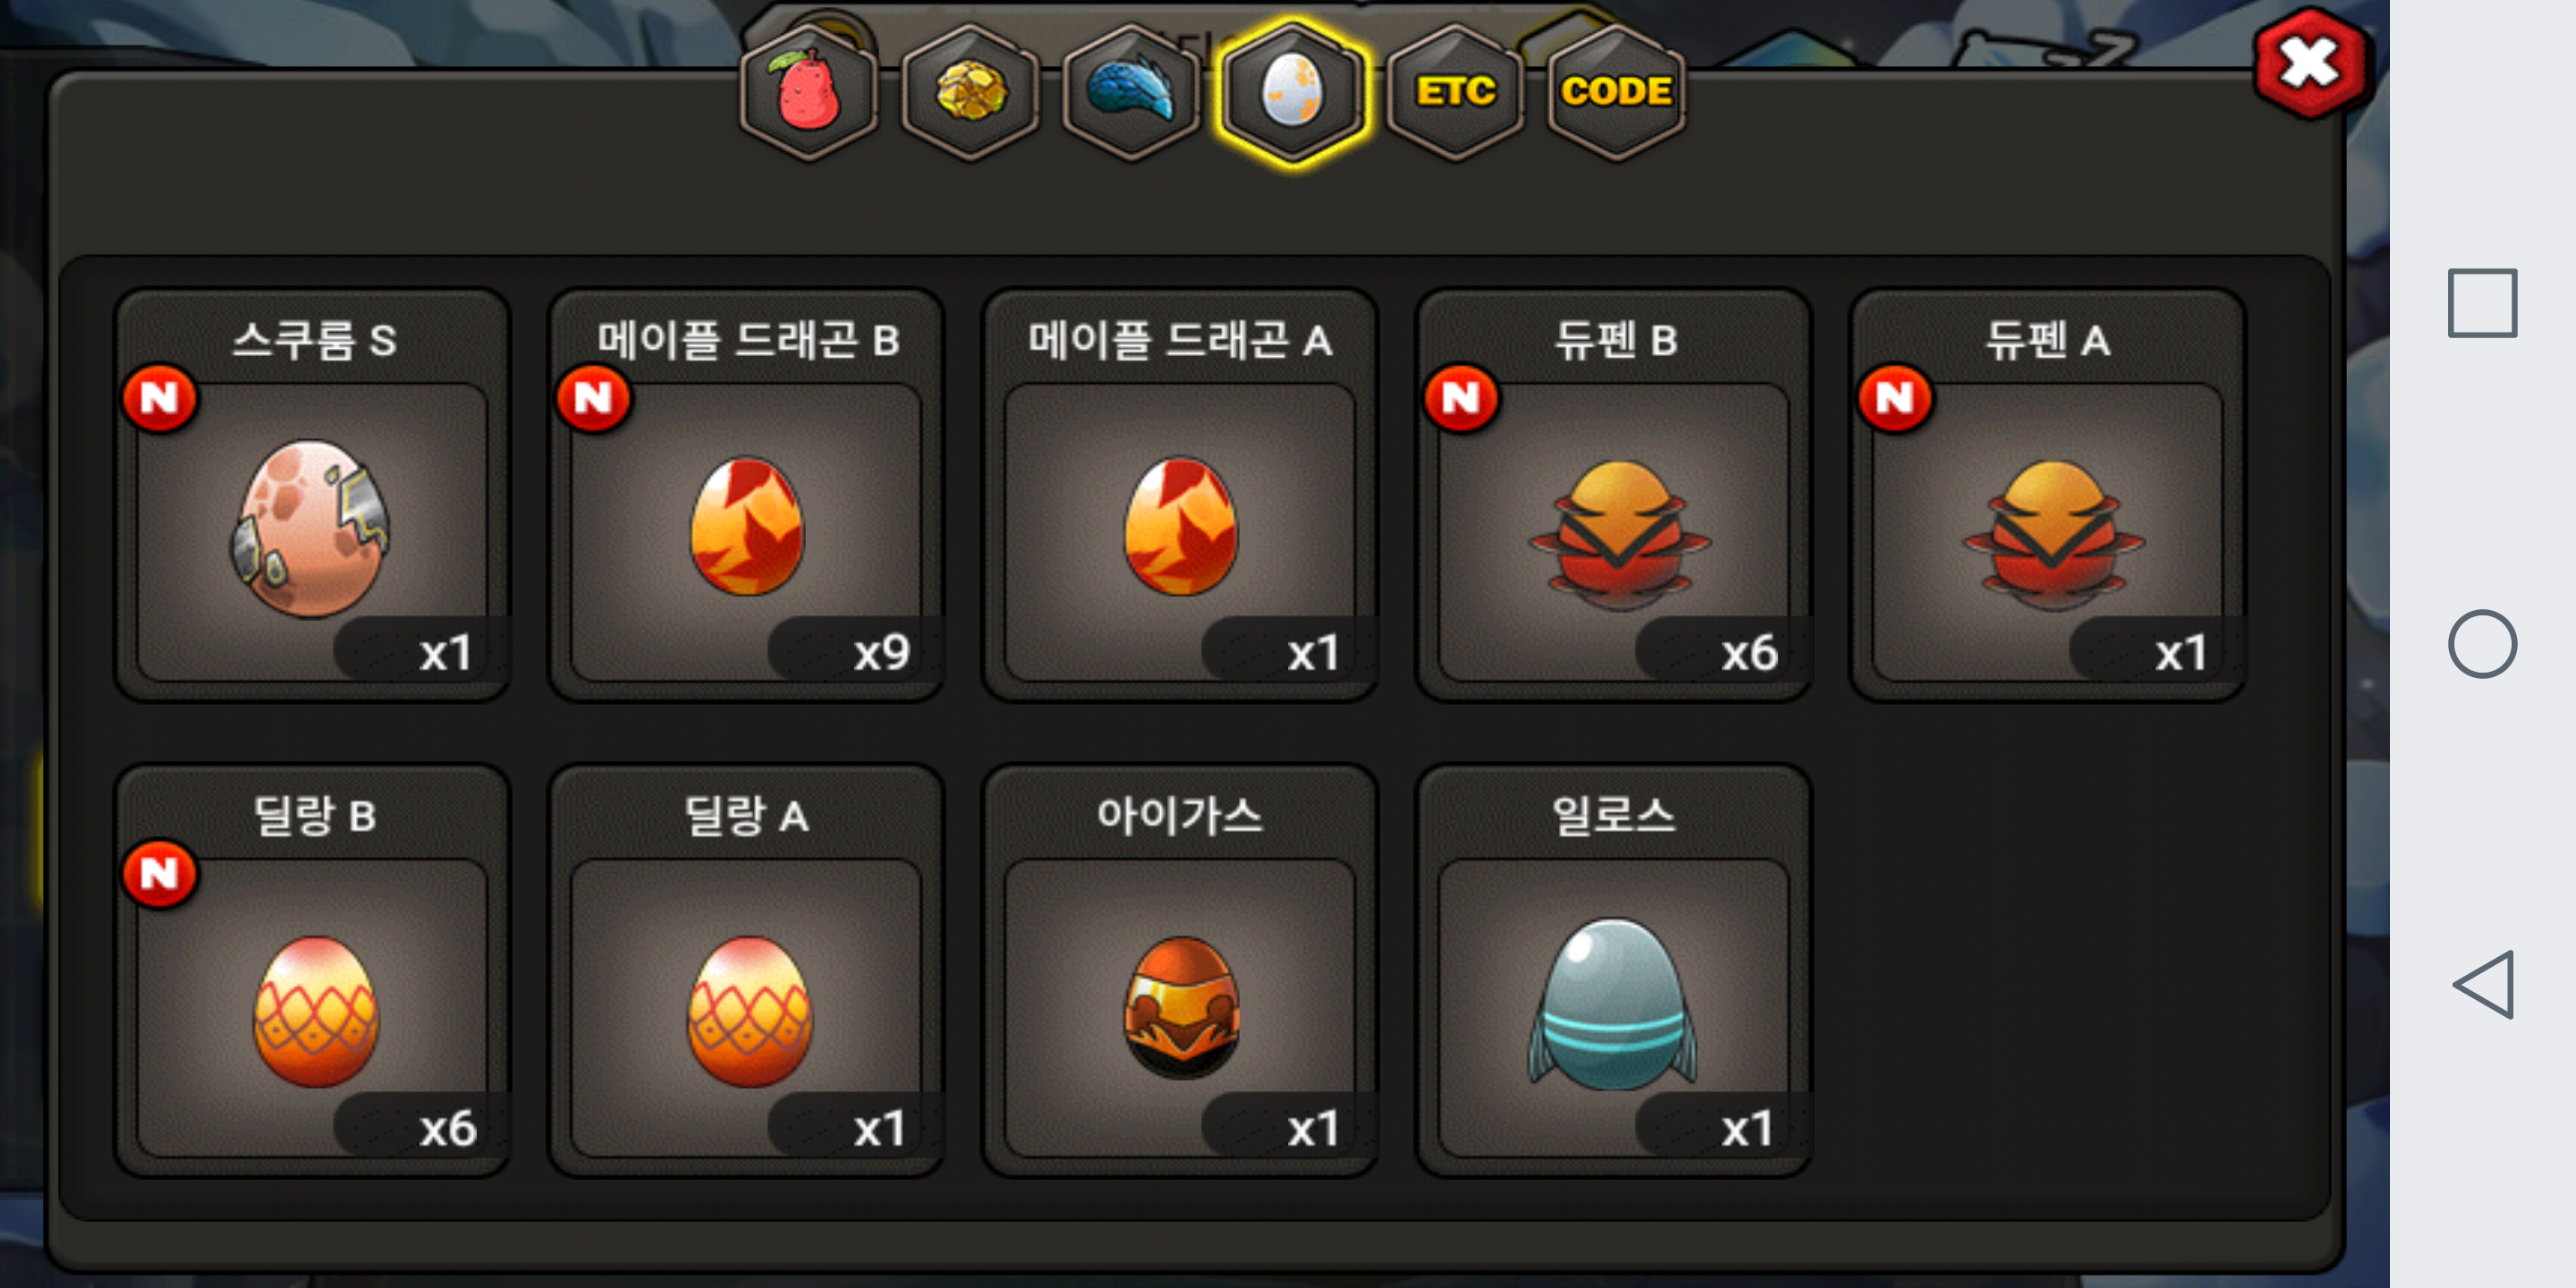2576x1288 pixels.
Task: Tap Android back triangle button
Action: click(x=2483, y=985)
